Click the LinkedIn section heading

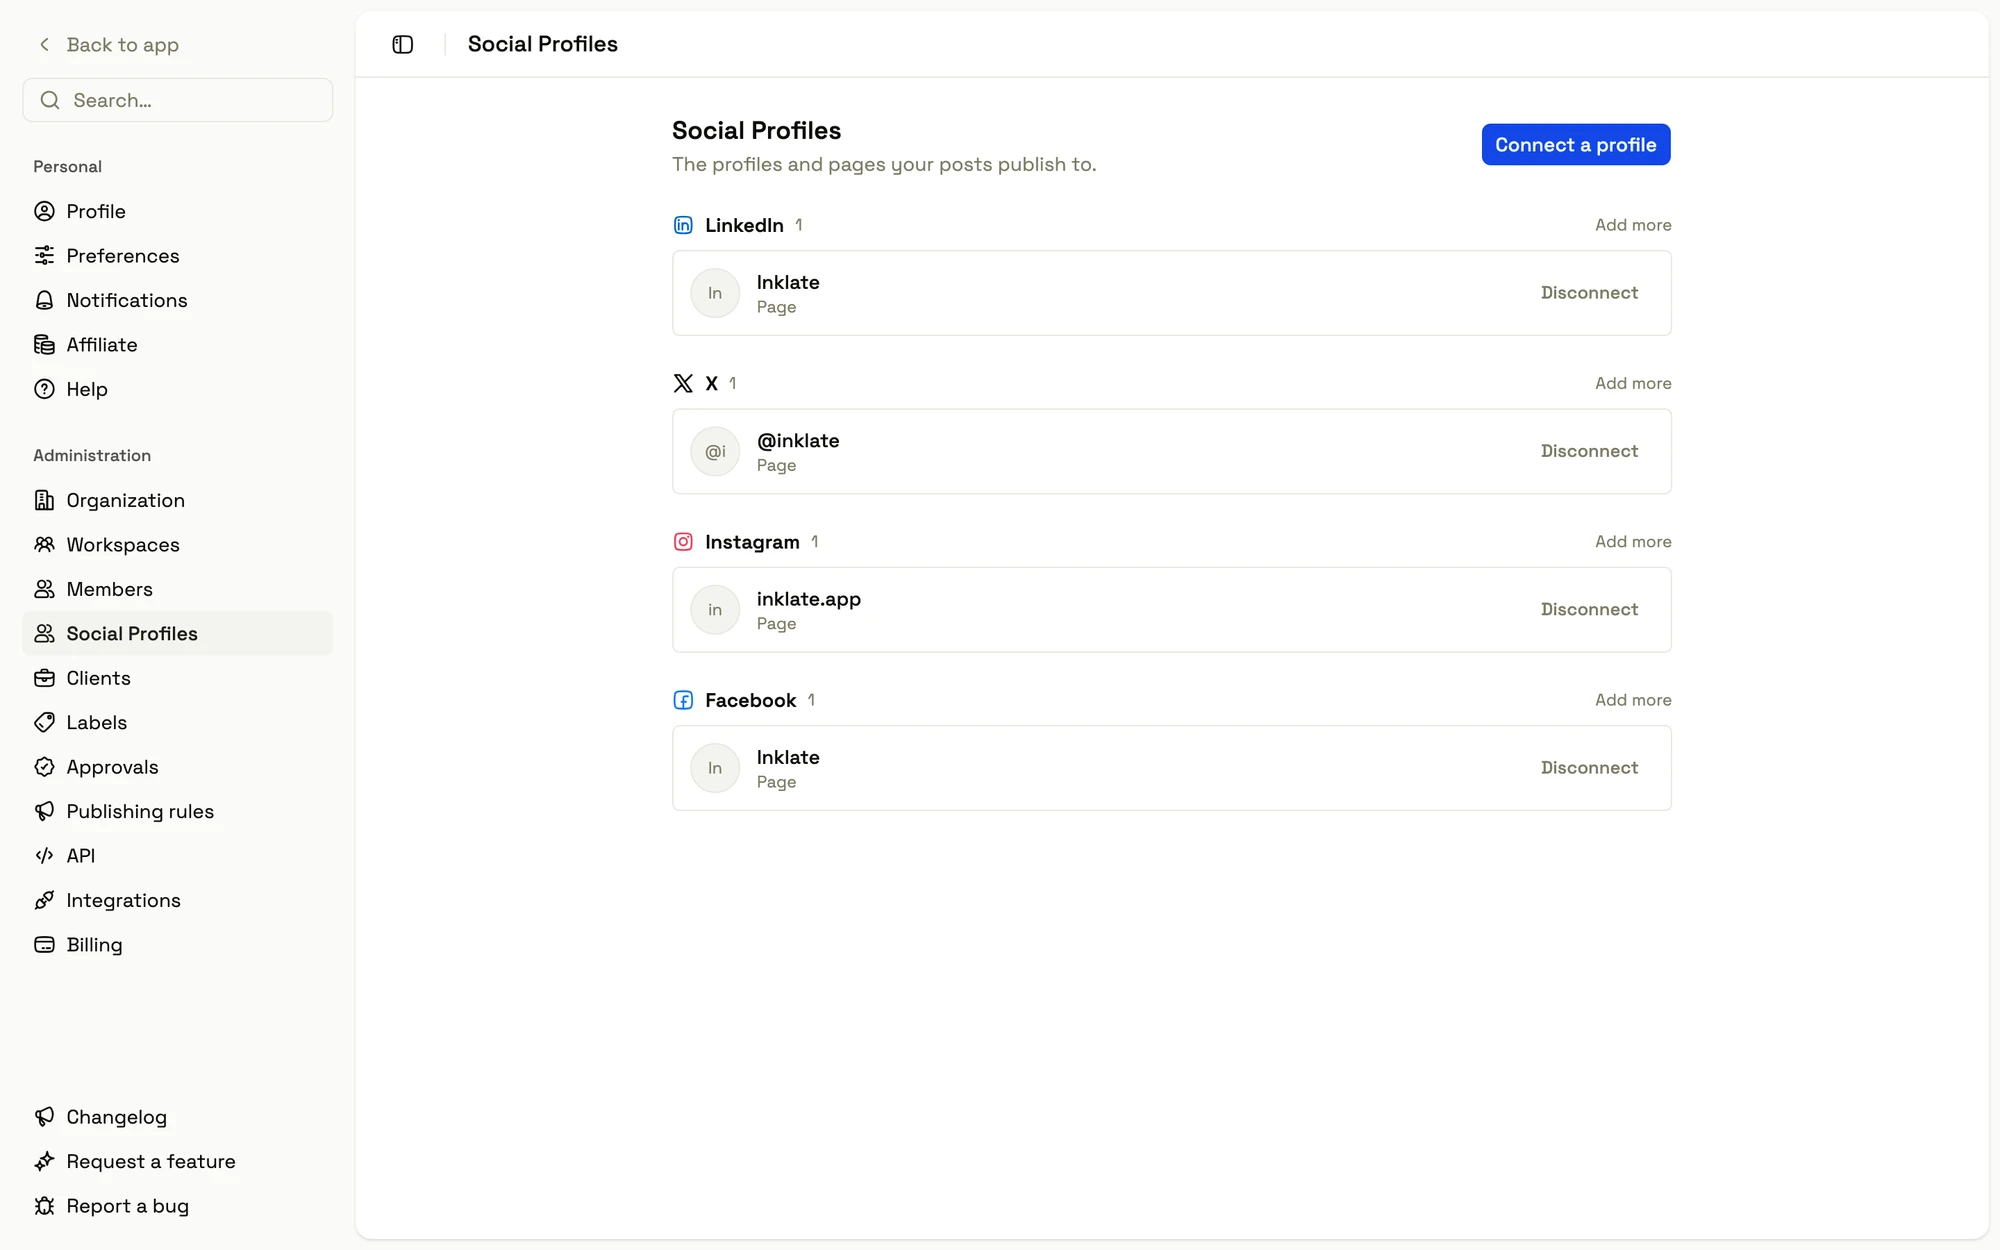pyautogui.click(x=744, y=225)
